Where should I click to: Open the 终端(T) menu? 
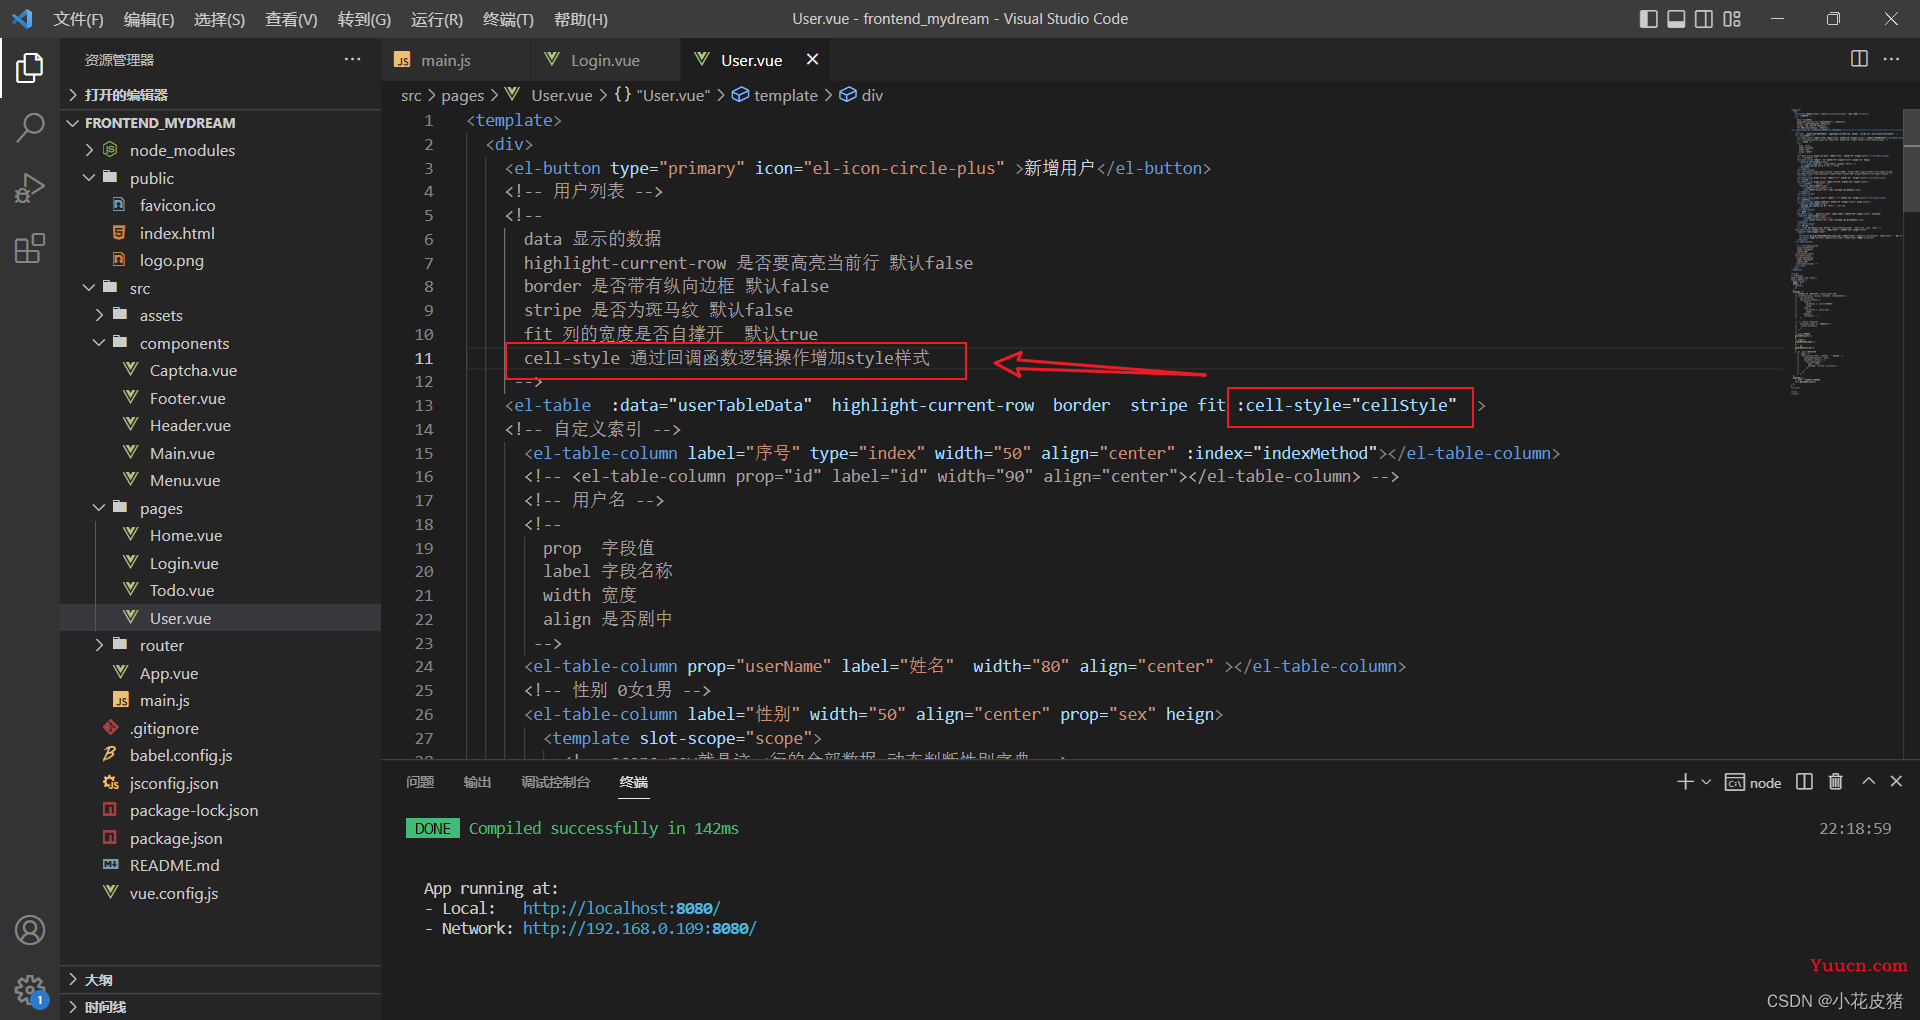(x=508, y=19)
